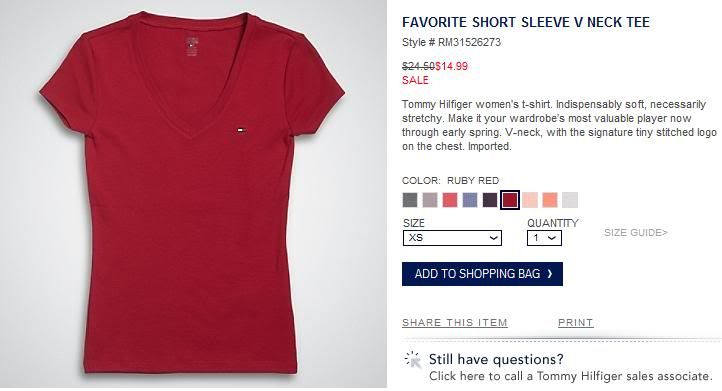Expand the Quantity dropdown
The image size is (722, 391).
tap(544, 238)
